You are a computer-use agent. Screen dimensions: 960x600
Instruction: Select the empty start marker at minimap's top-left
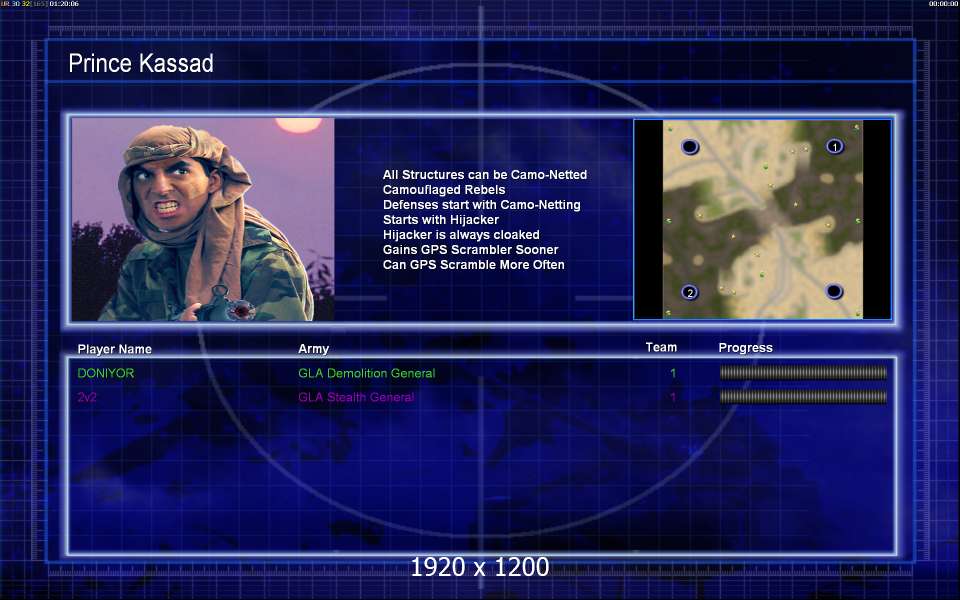click(690, 147)
